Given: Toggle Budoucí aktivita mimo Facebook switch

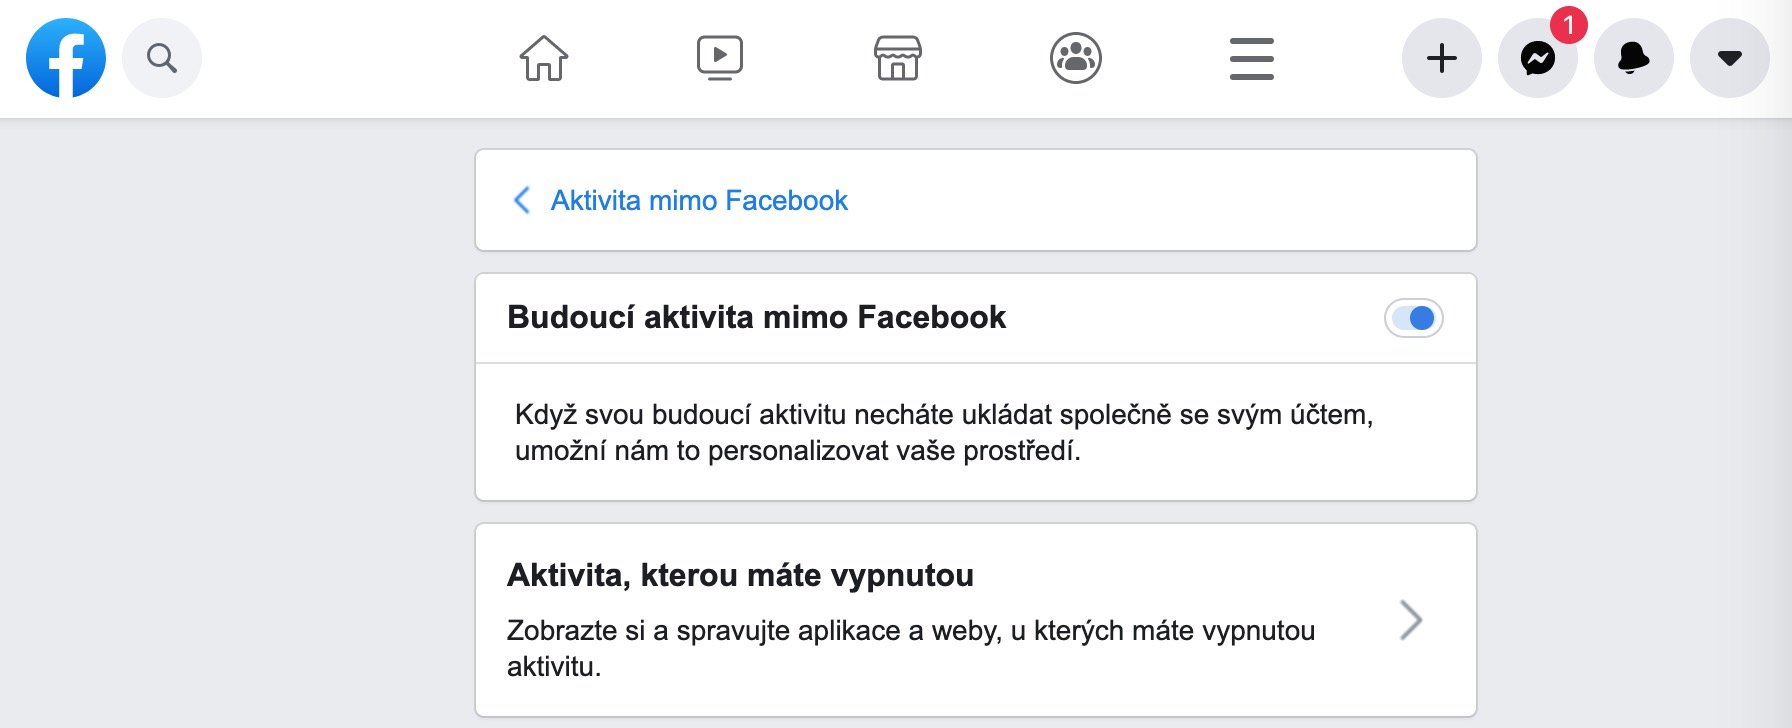Looking at the screenshot, I should tap(1414, 318).
